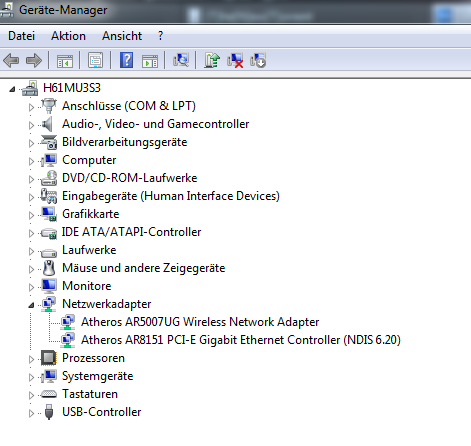Image resolution: width=471 pixels, height=446 pixels.
Task: Click the Update driver software icon
Action: point(212,60)
